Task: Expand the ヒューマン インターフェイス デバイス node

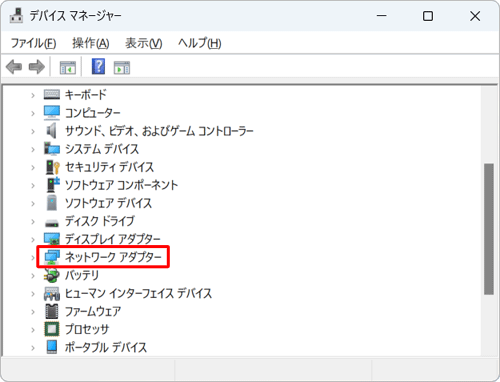Action: [x=33, y=294]
